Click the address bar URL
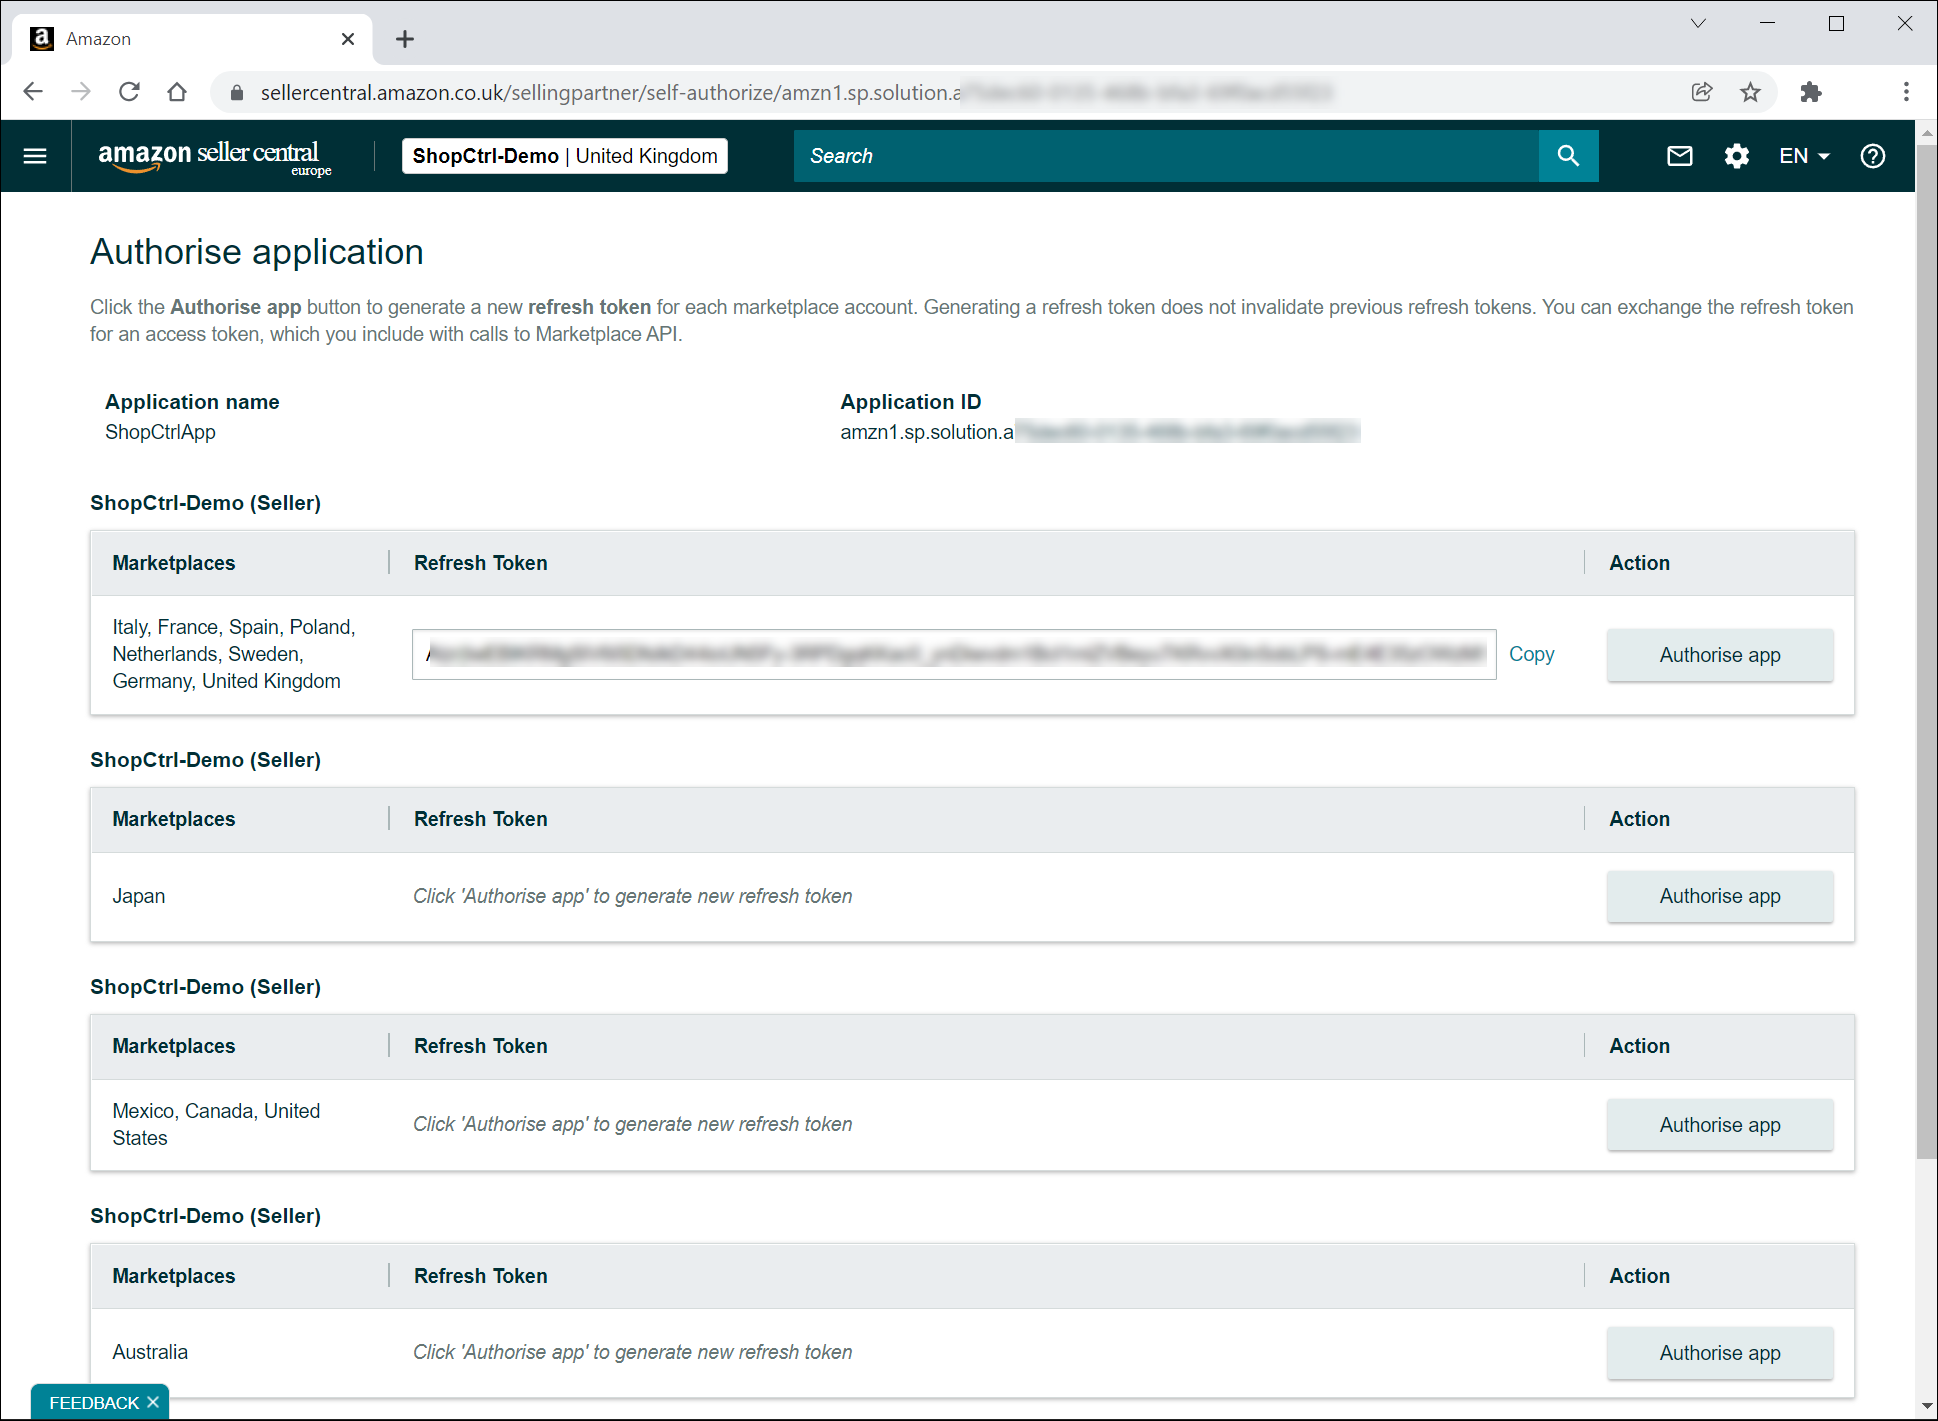The width and height of the screenshot is (1938, 1421). tap(795, 92)
